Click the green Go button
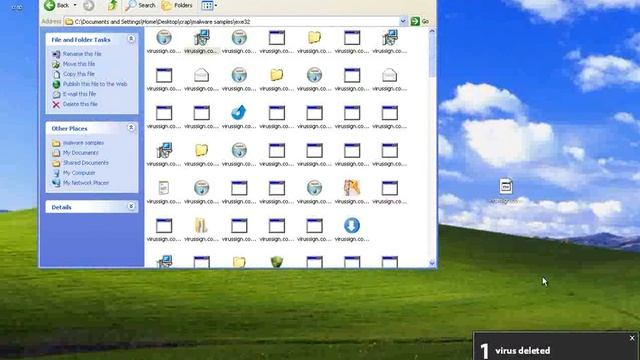The image size is (640, 360). [x=420, y=21]
